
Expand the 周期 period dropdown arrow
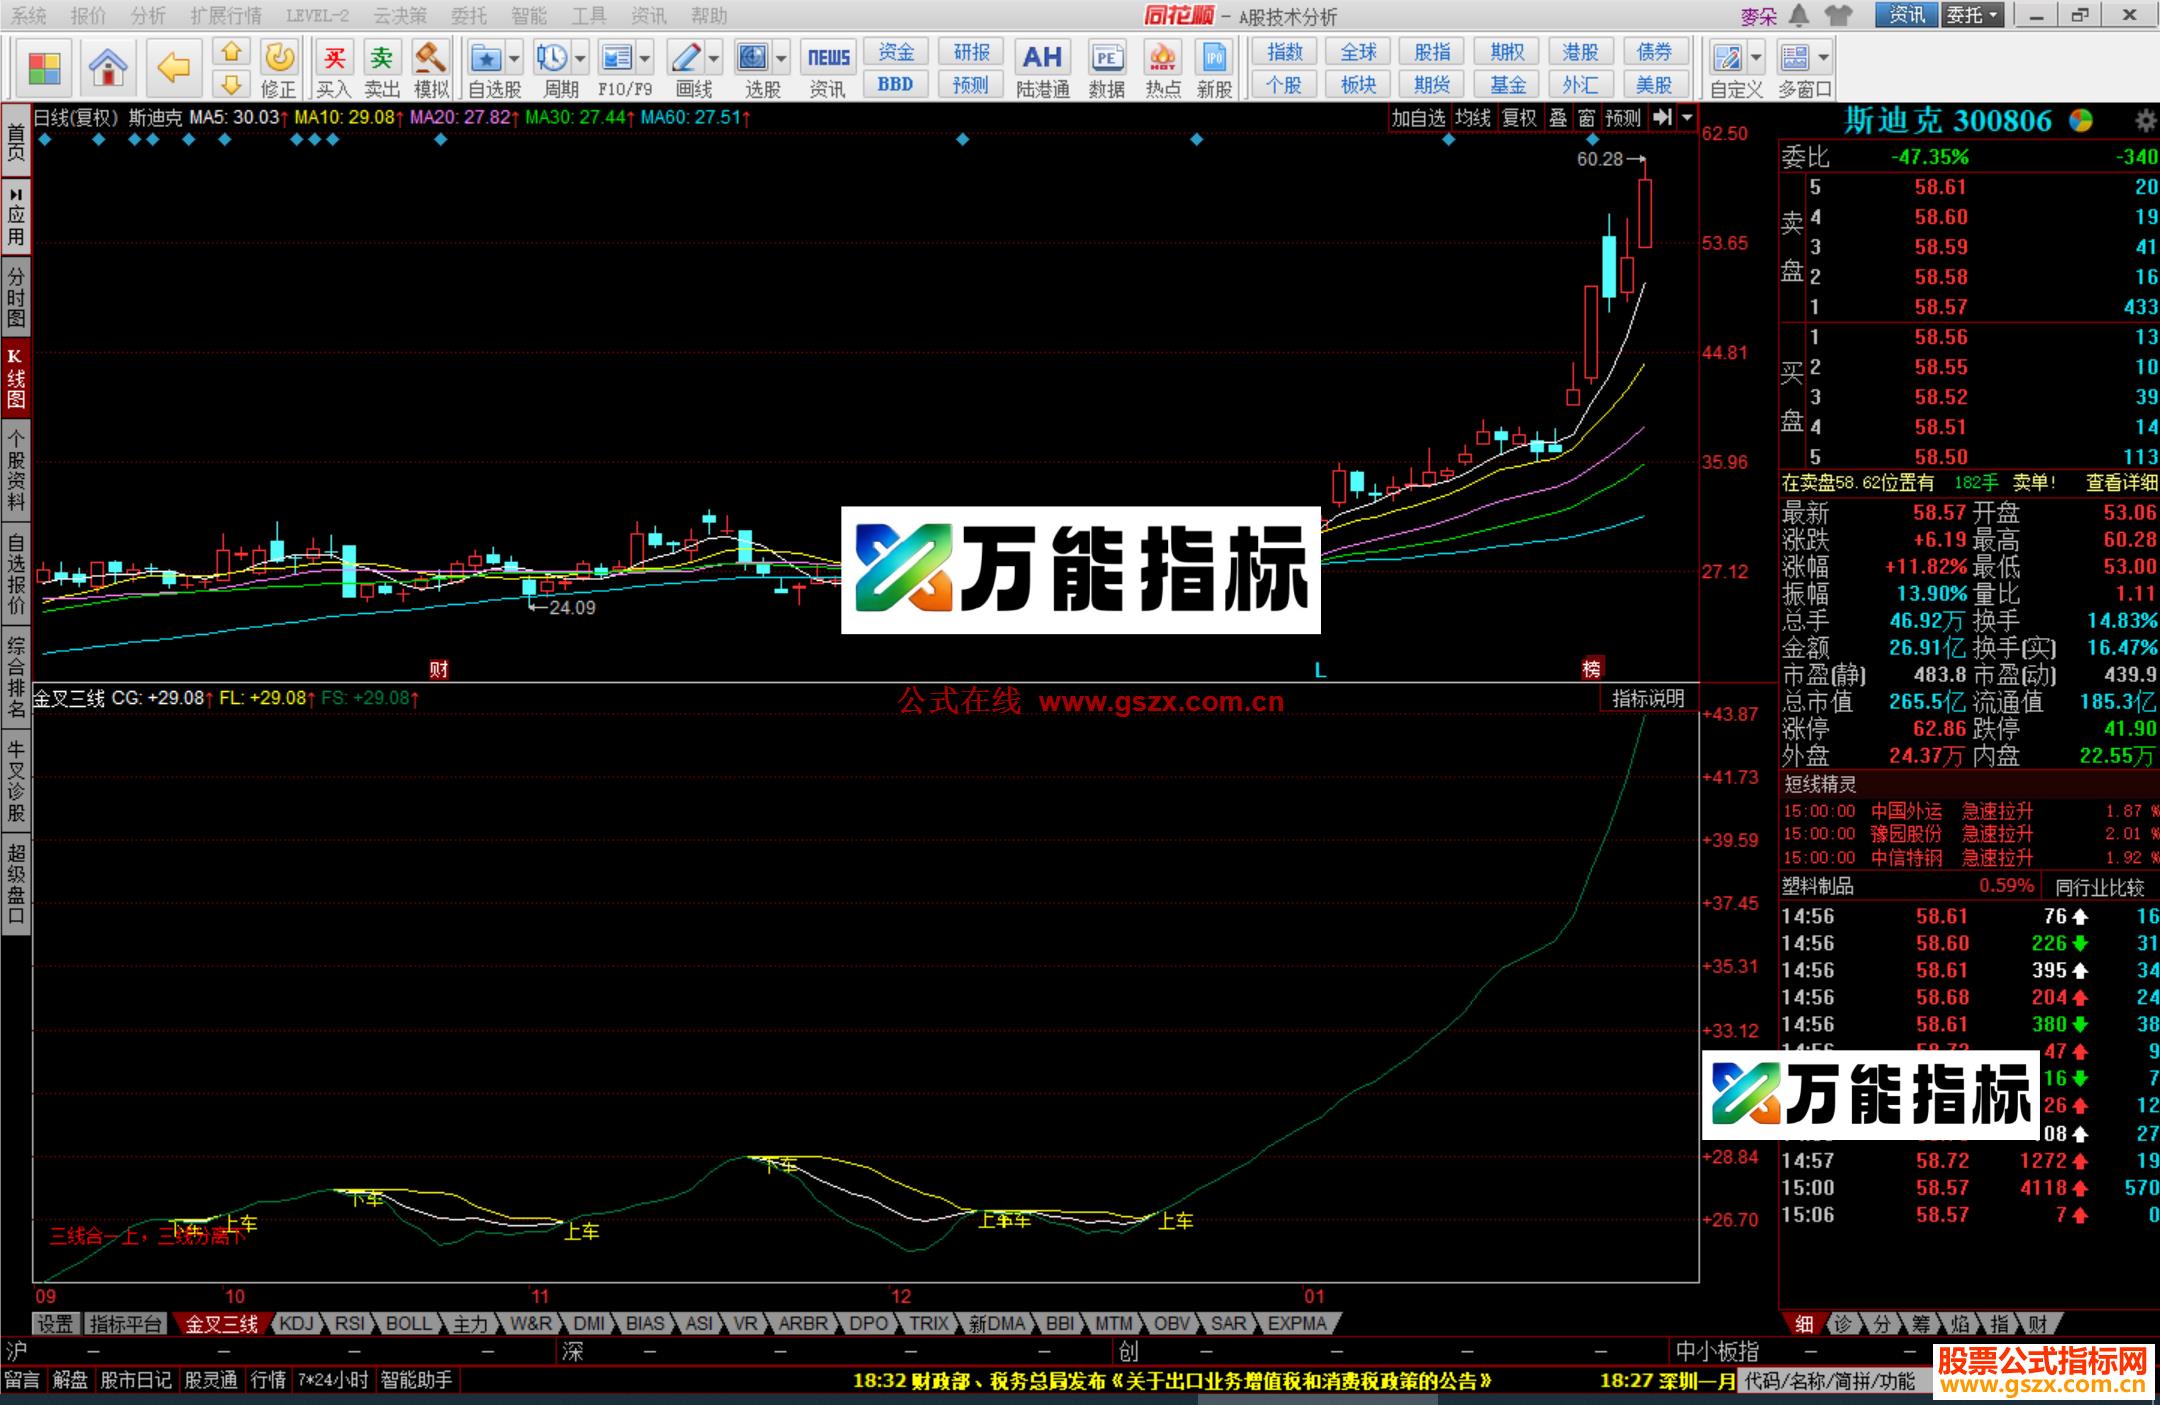coord(578,58)
